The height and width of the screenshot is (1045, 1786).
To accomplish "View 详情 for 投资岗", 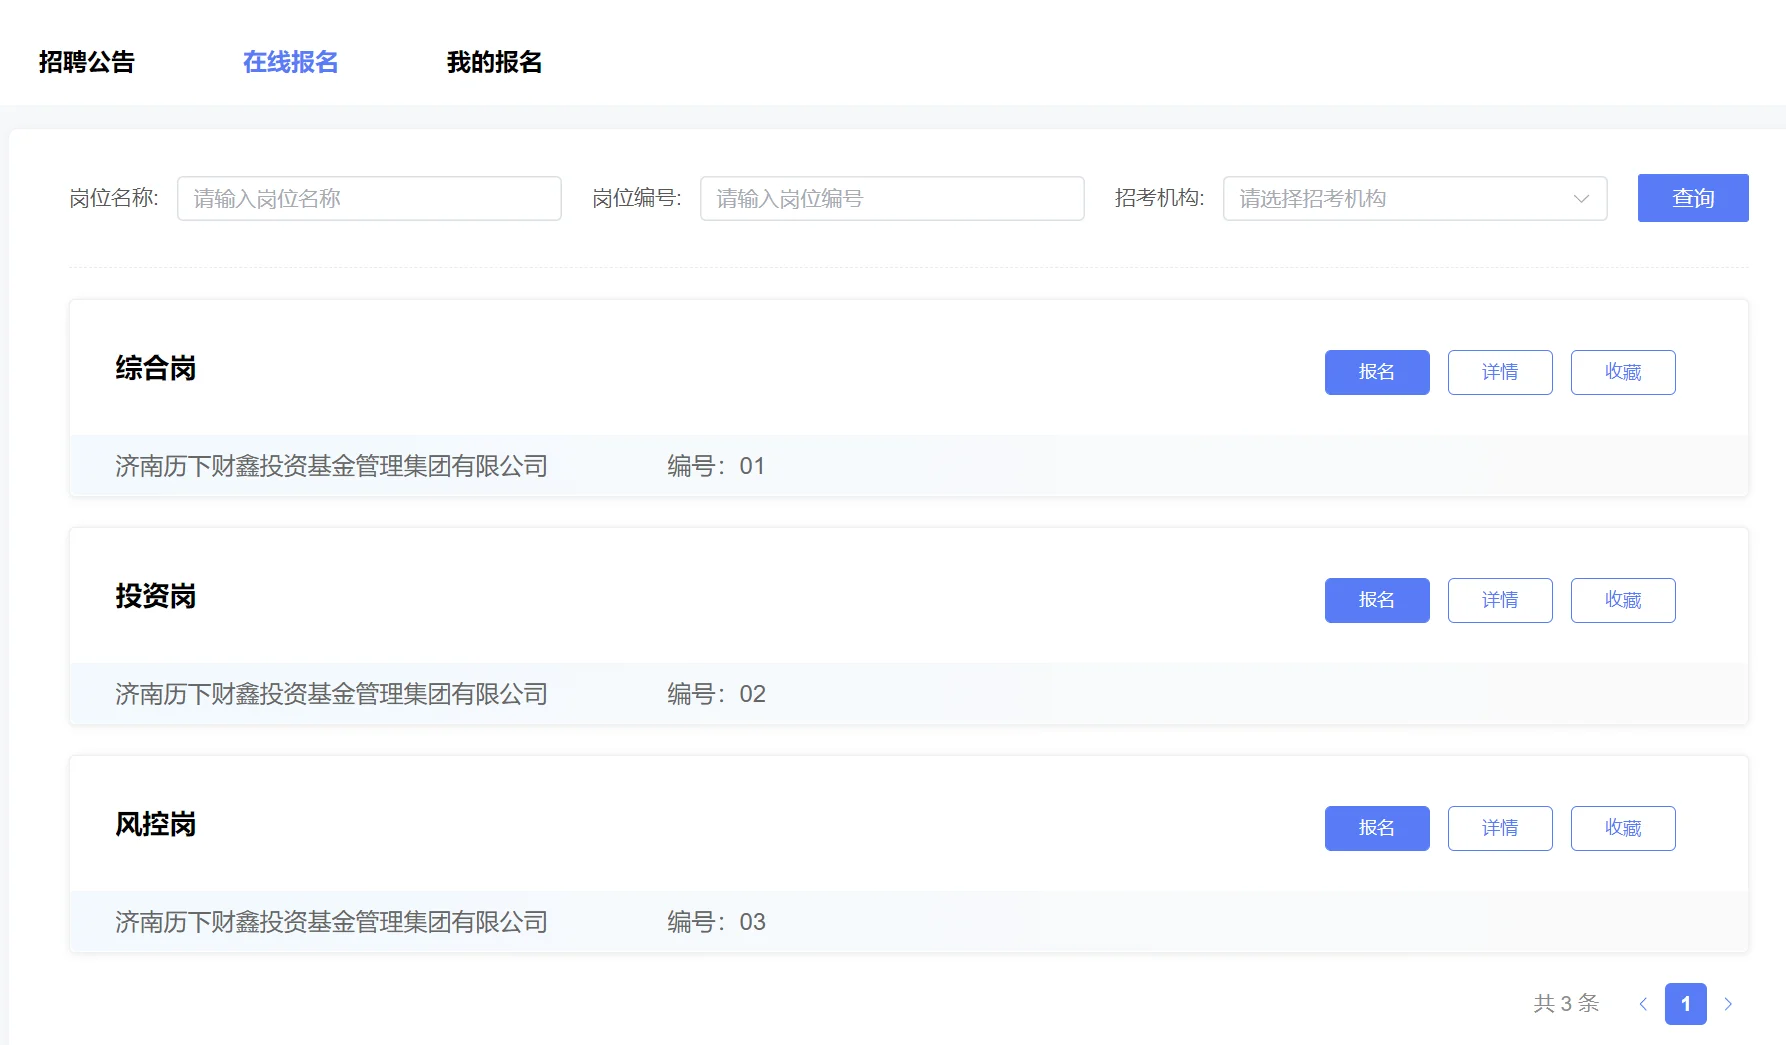I will (1500, 600).
